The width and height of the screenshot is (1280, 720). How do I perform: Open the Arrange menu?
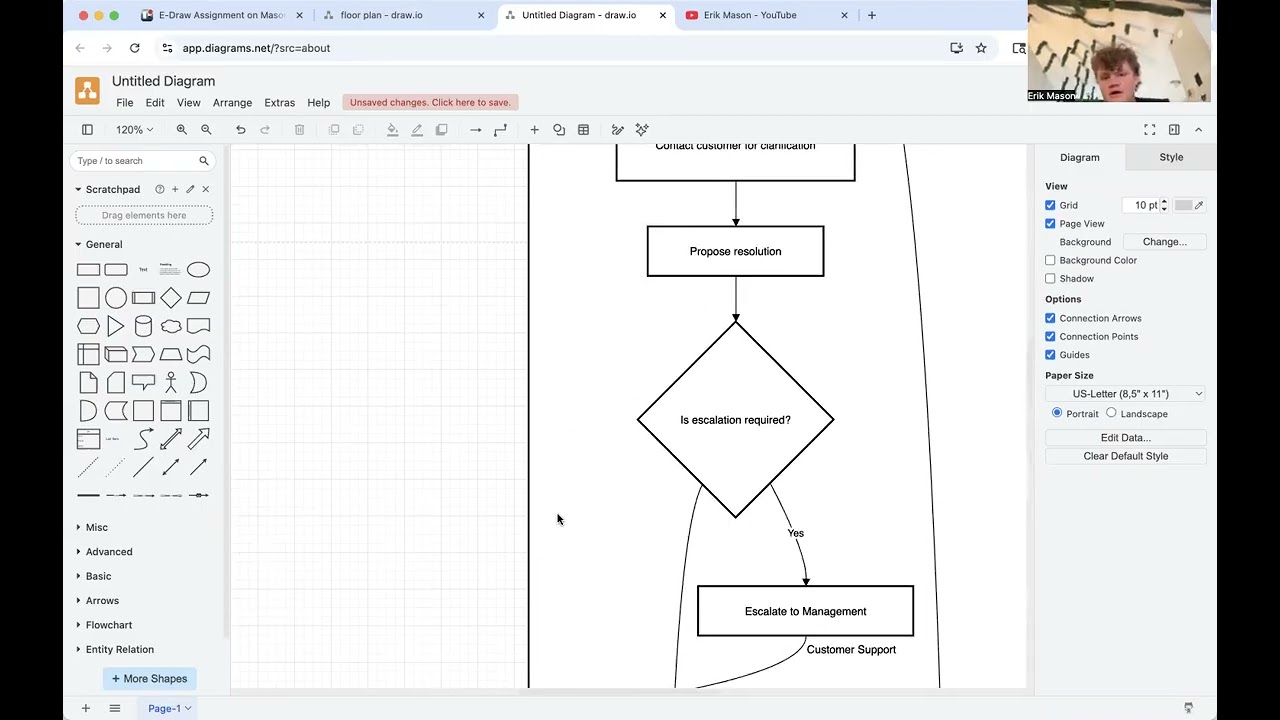232,103
